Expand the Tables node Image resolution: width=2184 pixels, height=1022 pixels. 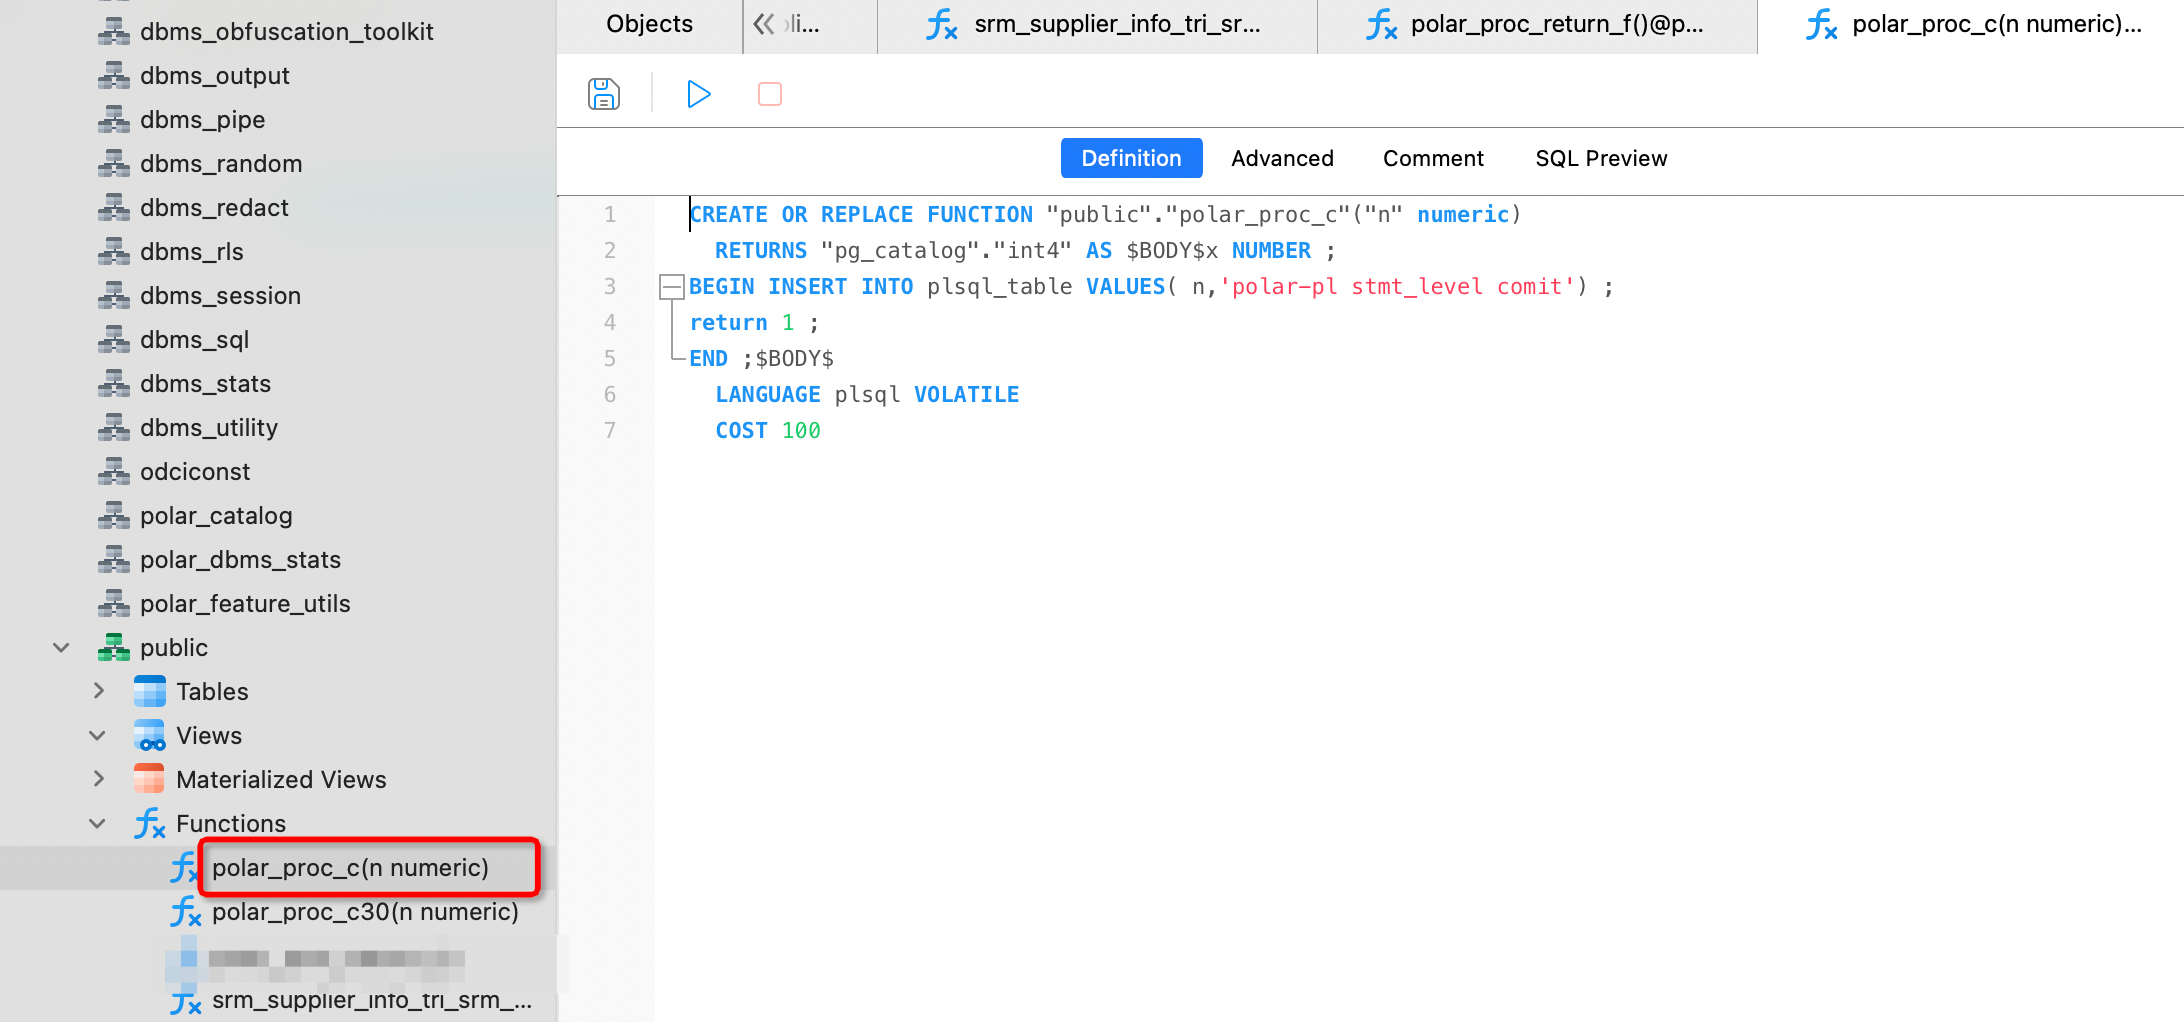pos(98,691)
